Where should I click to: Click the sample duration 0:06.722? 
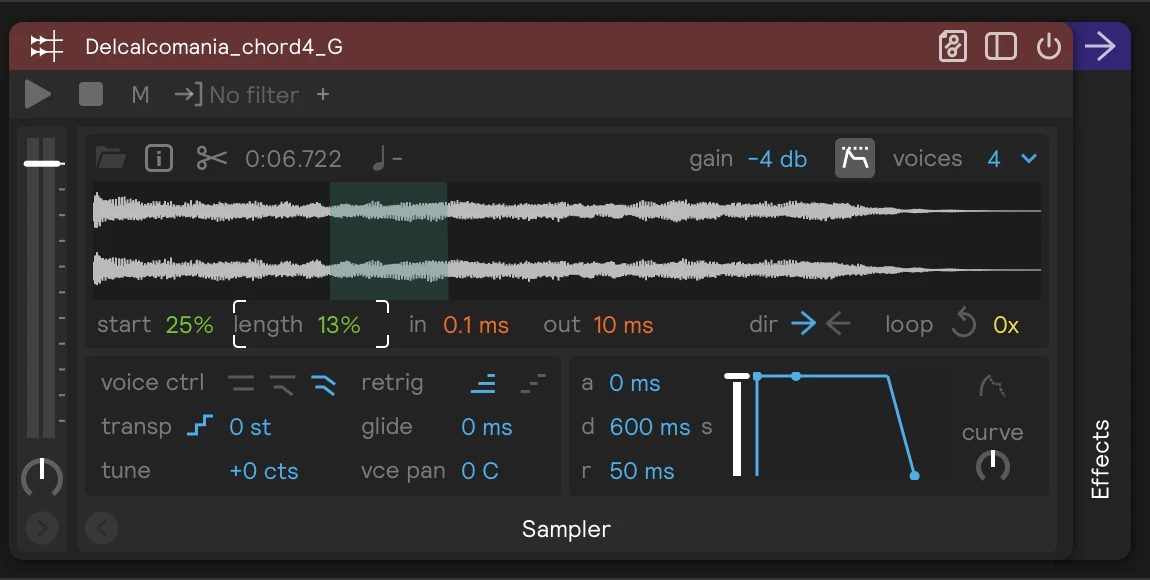click(293, 159)
